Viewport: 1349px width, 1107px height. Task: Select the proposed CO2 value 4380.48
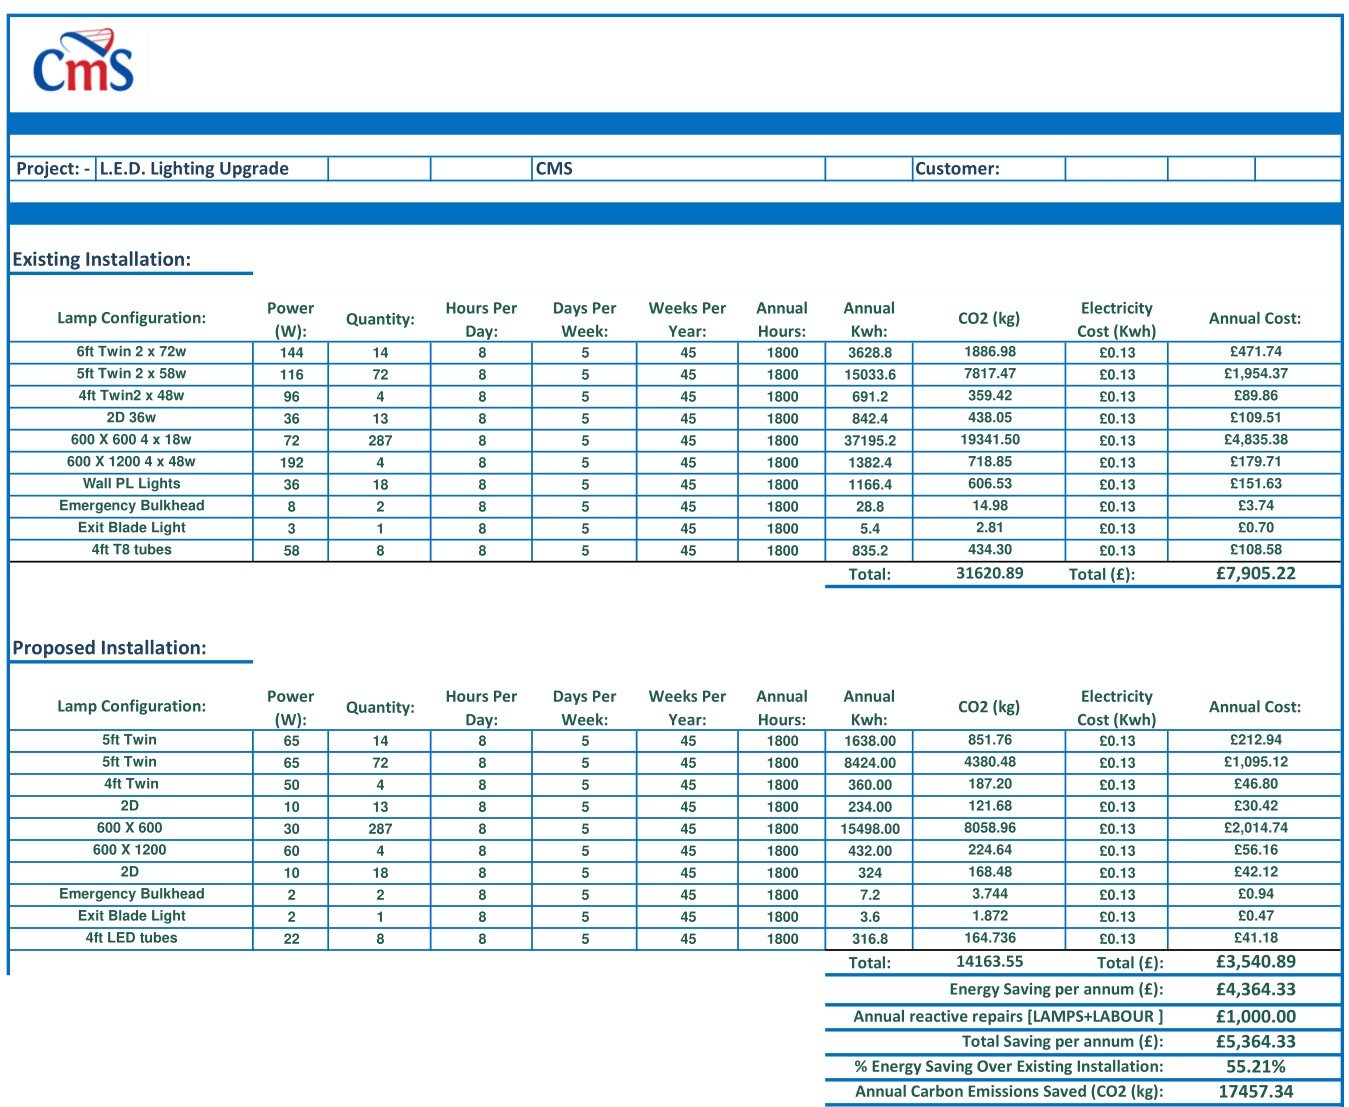click(990, 762)
